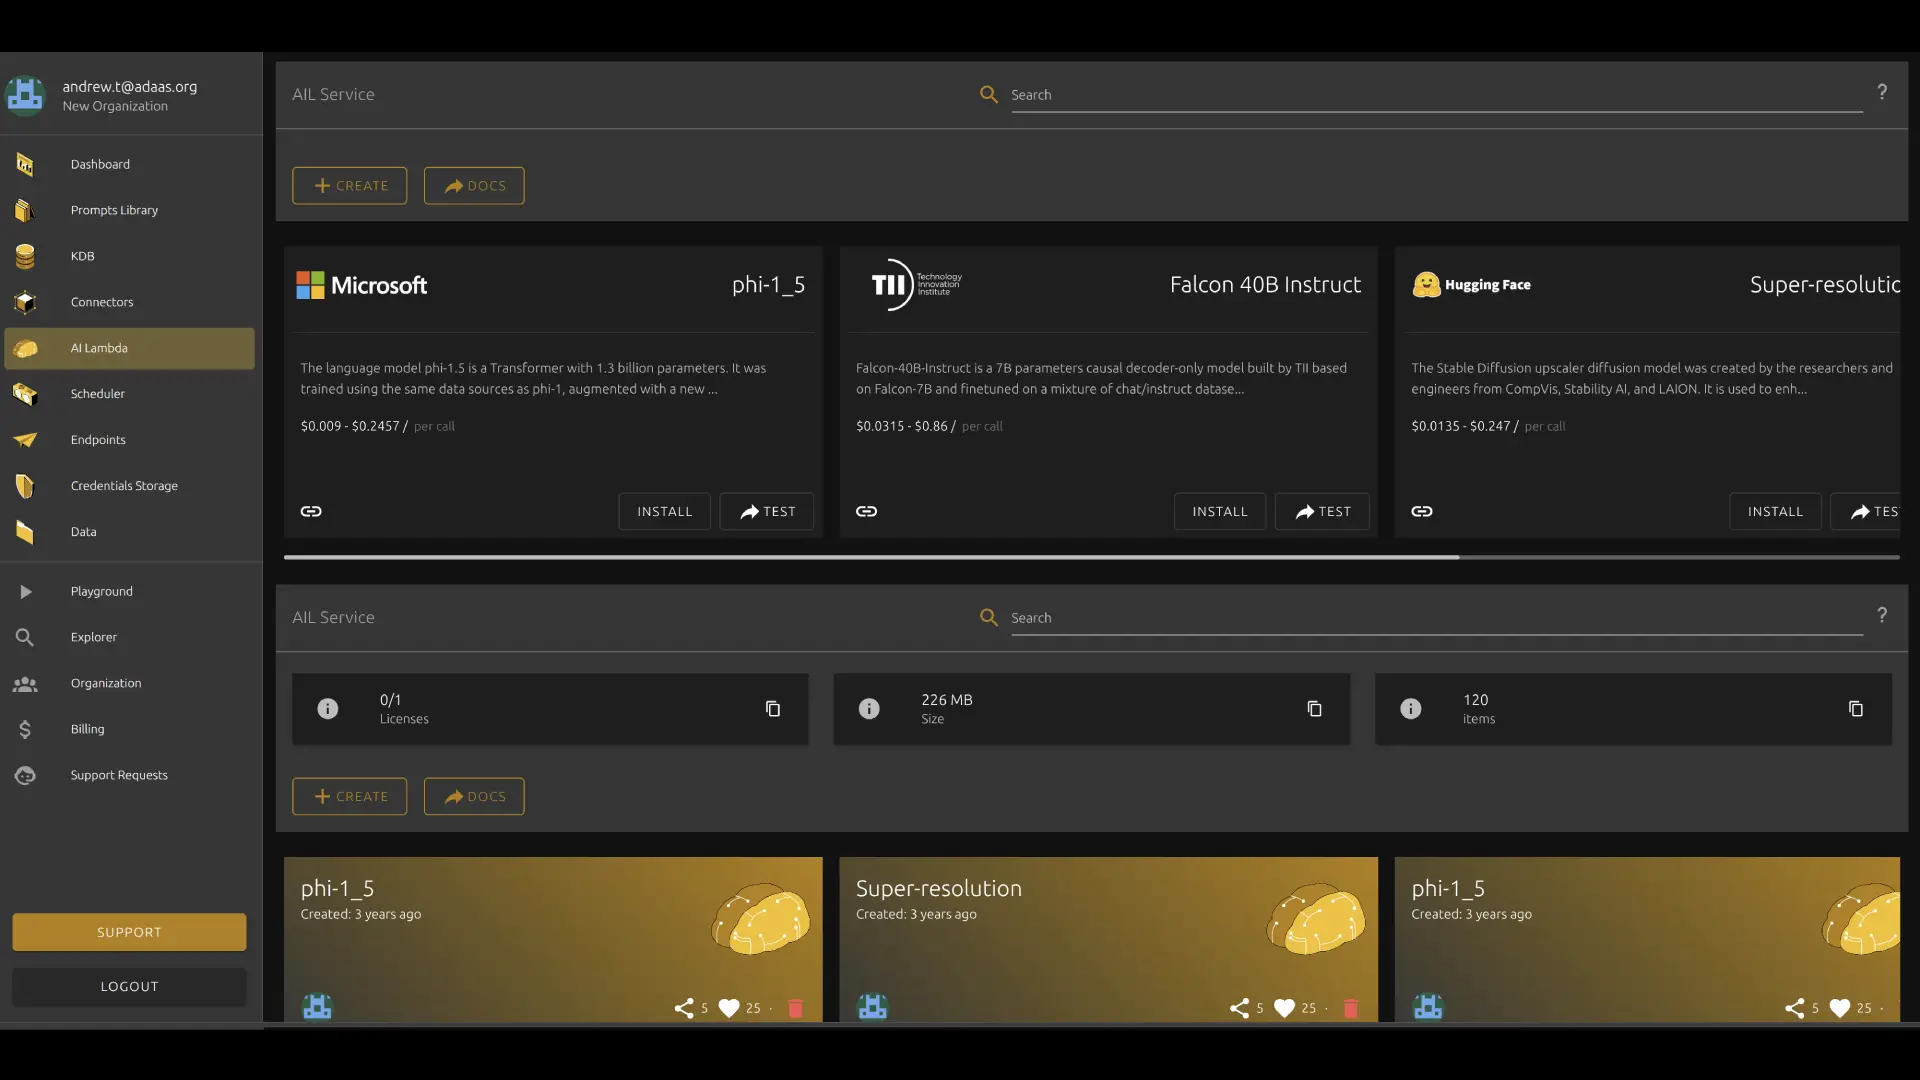Click the Prompts Library icon

[x=25, y=210]
